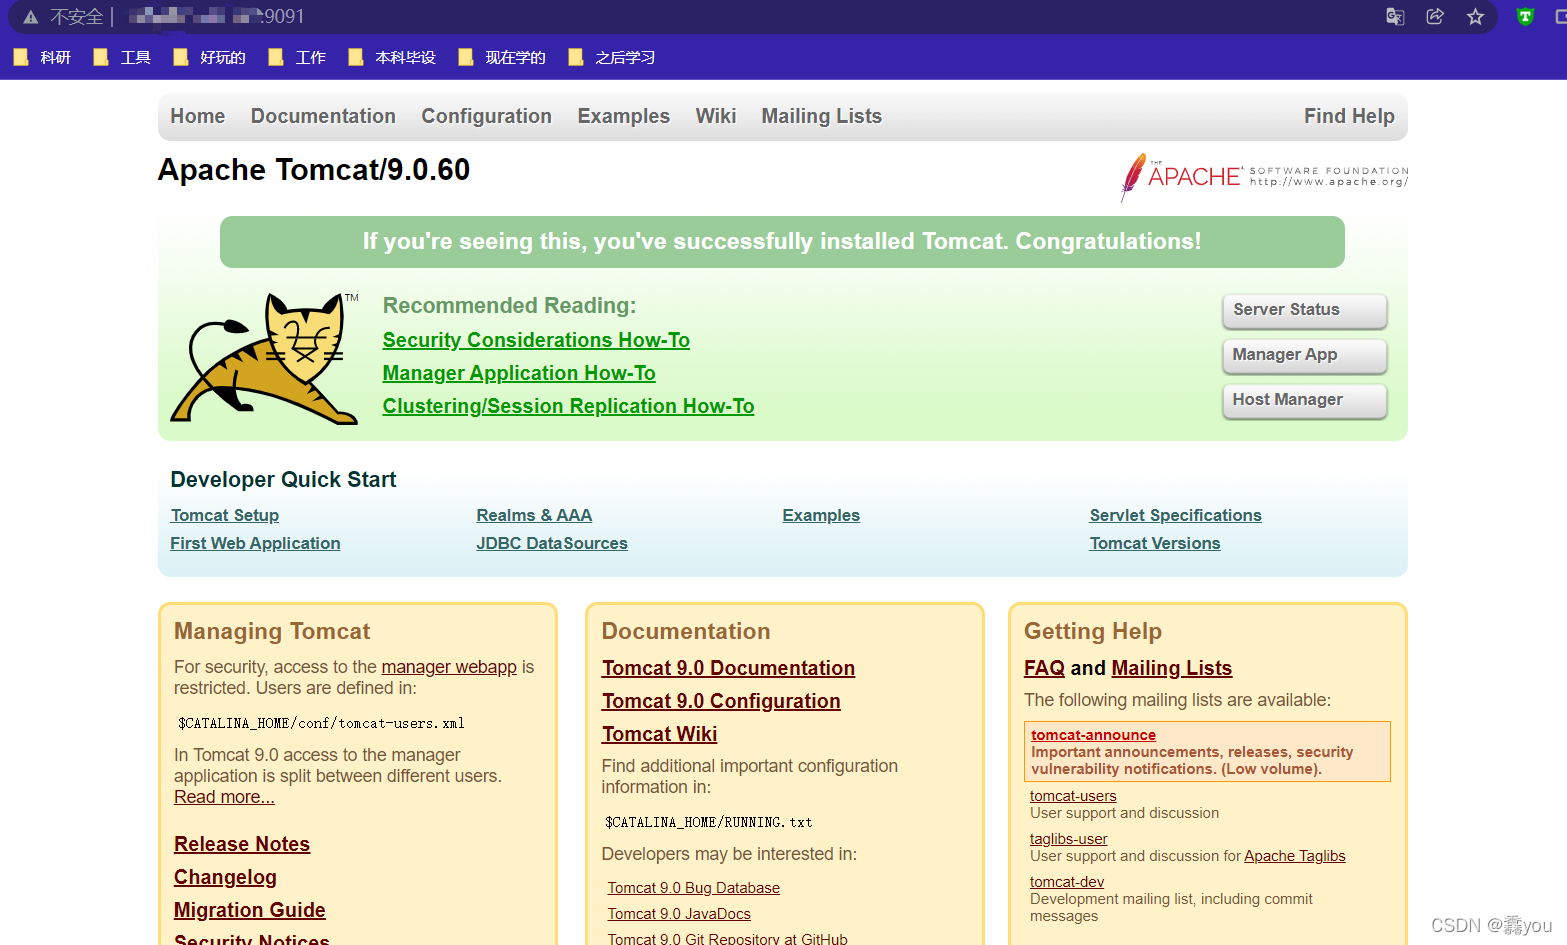Open Release Notes link
Viewport: 1567px width, 945px height.
pos(242,844)
